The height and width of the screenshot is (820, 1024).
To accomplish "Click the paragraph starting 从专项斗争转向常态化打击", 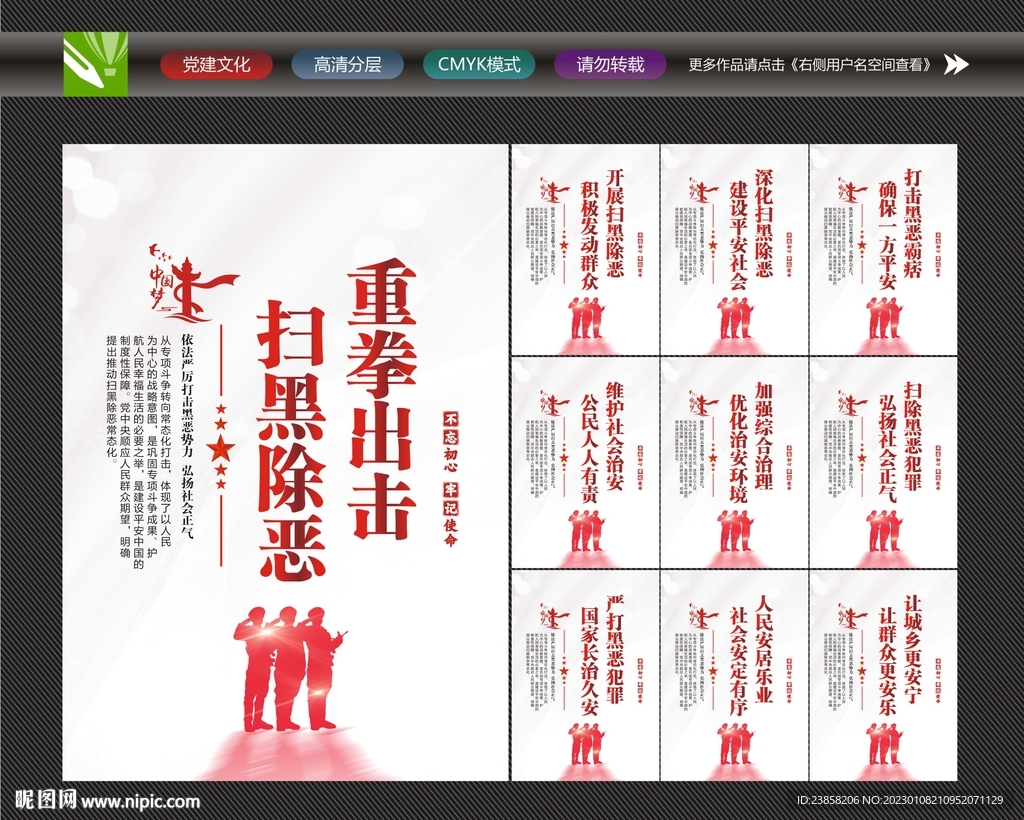I will coord(138,452).
